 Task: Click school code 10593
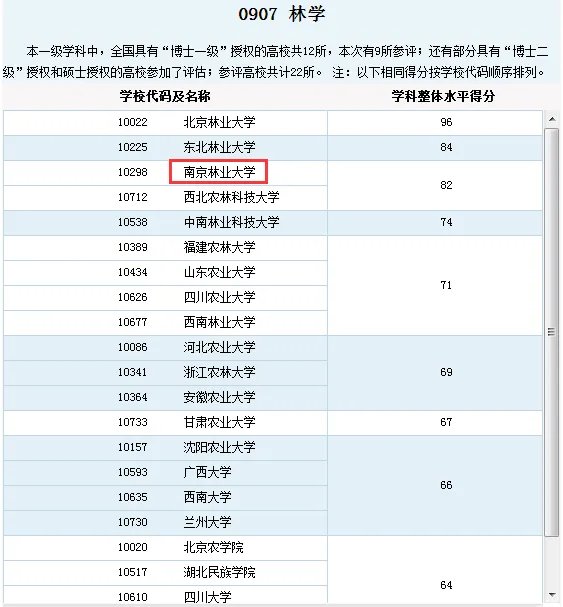133,472
